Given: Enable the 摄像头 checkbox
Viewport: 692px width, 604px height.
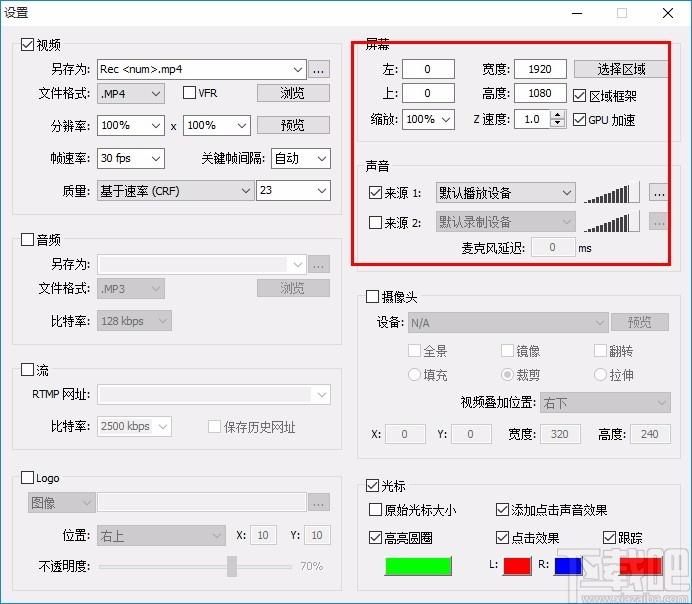Looking at the screenshot, I should [372, 296].
